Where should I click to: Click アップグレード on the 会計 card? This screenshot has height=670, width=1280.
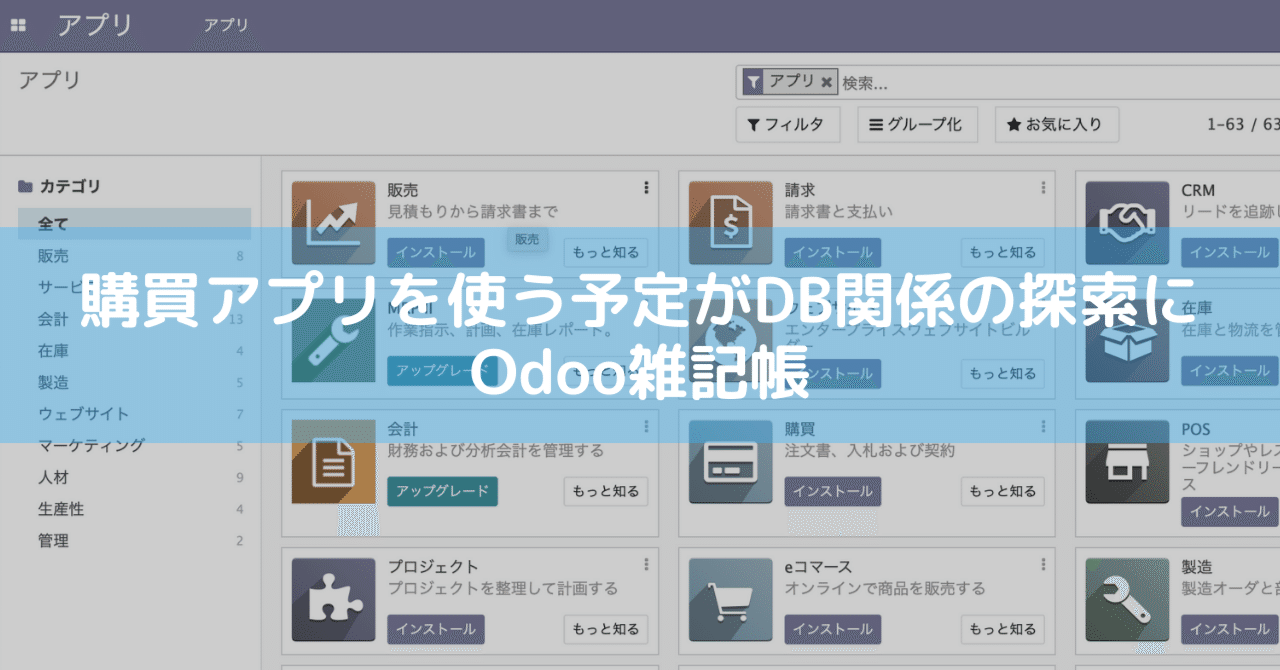[x=442, y=491]
